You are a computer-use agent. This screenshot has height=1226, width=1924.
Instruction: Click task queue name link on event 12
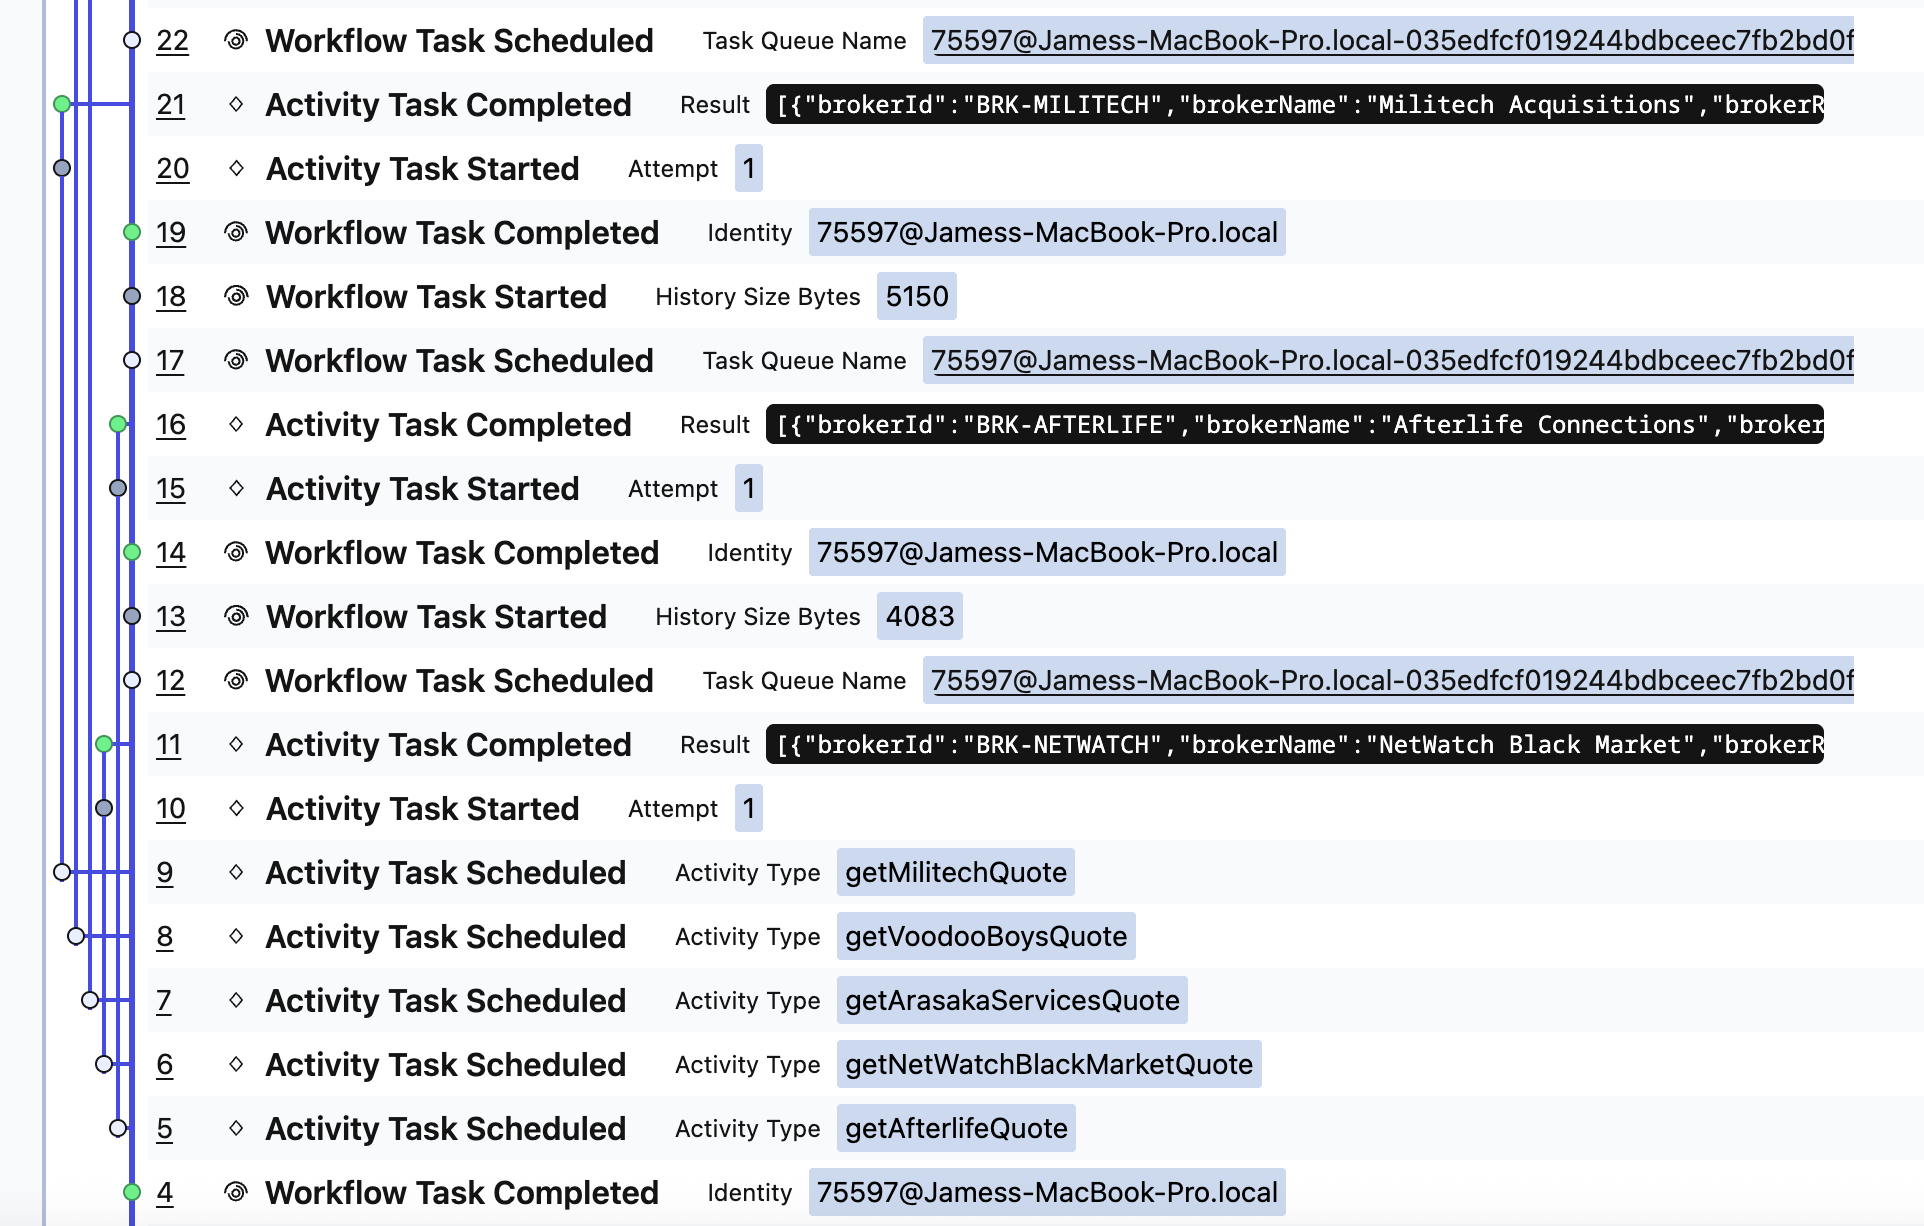tap(1391, 680)
